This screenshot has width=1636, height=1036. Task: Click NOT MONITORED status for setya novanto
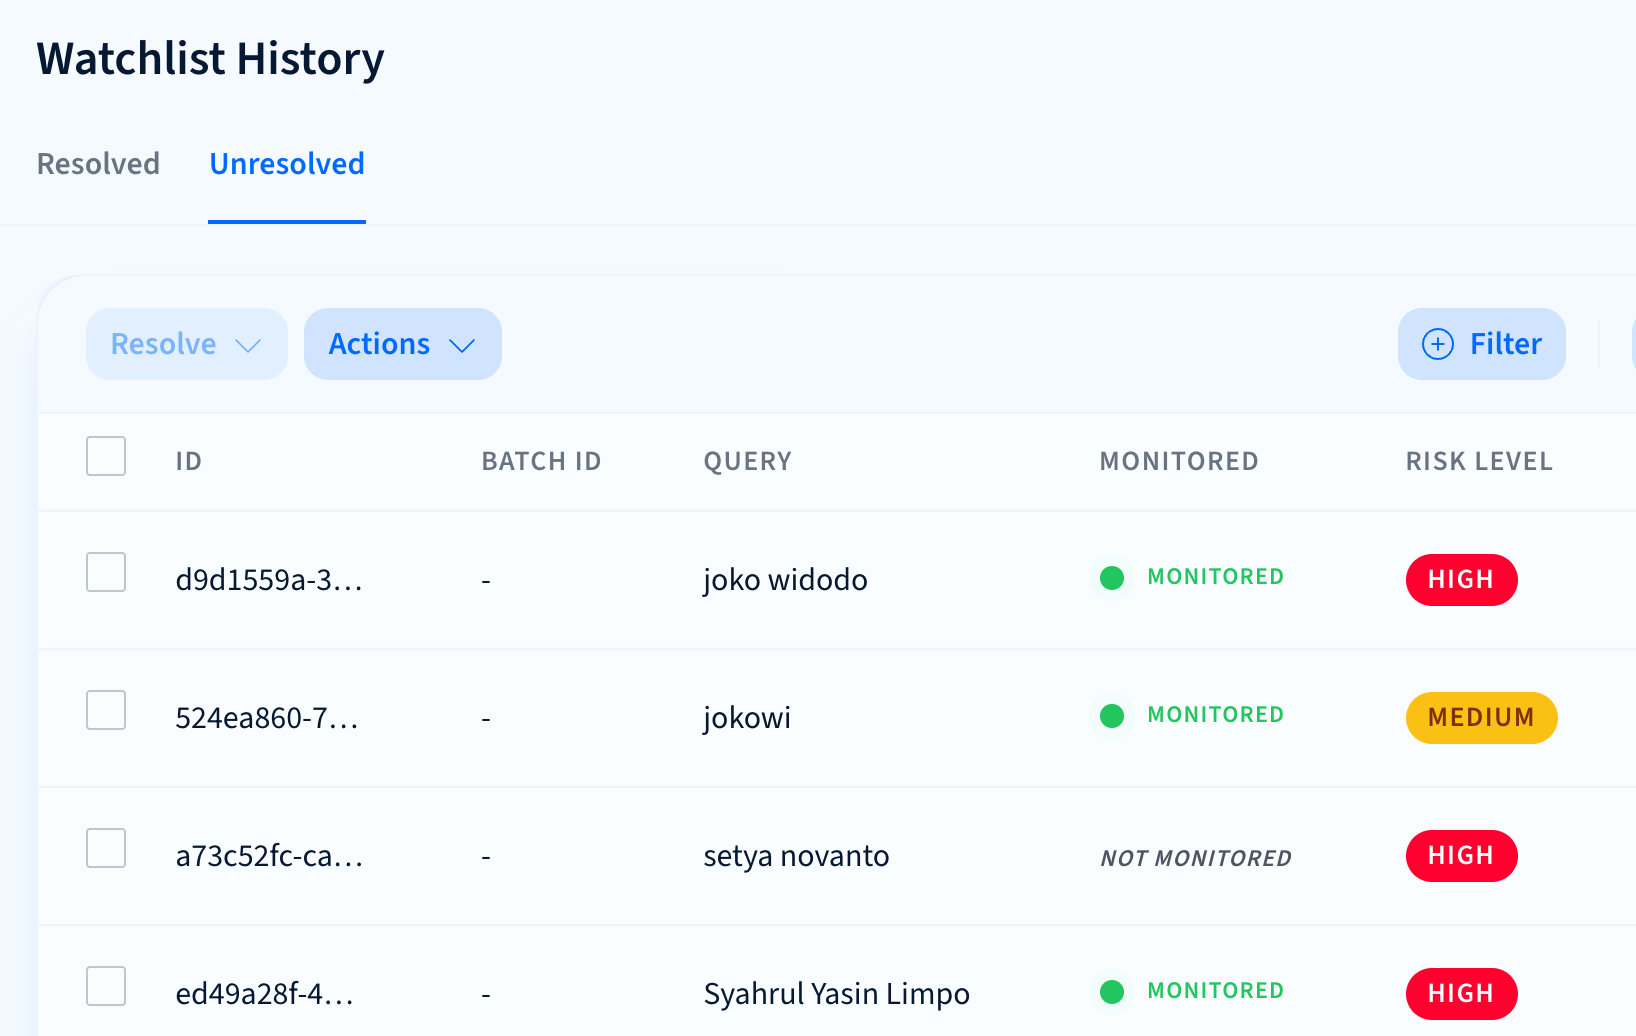(1196, 858)
